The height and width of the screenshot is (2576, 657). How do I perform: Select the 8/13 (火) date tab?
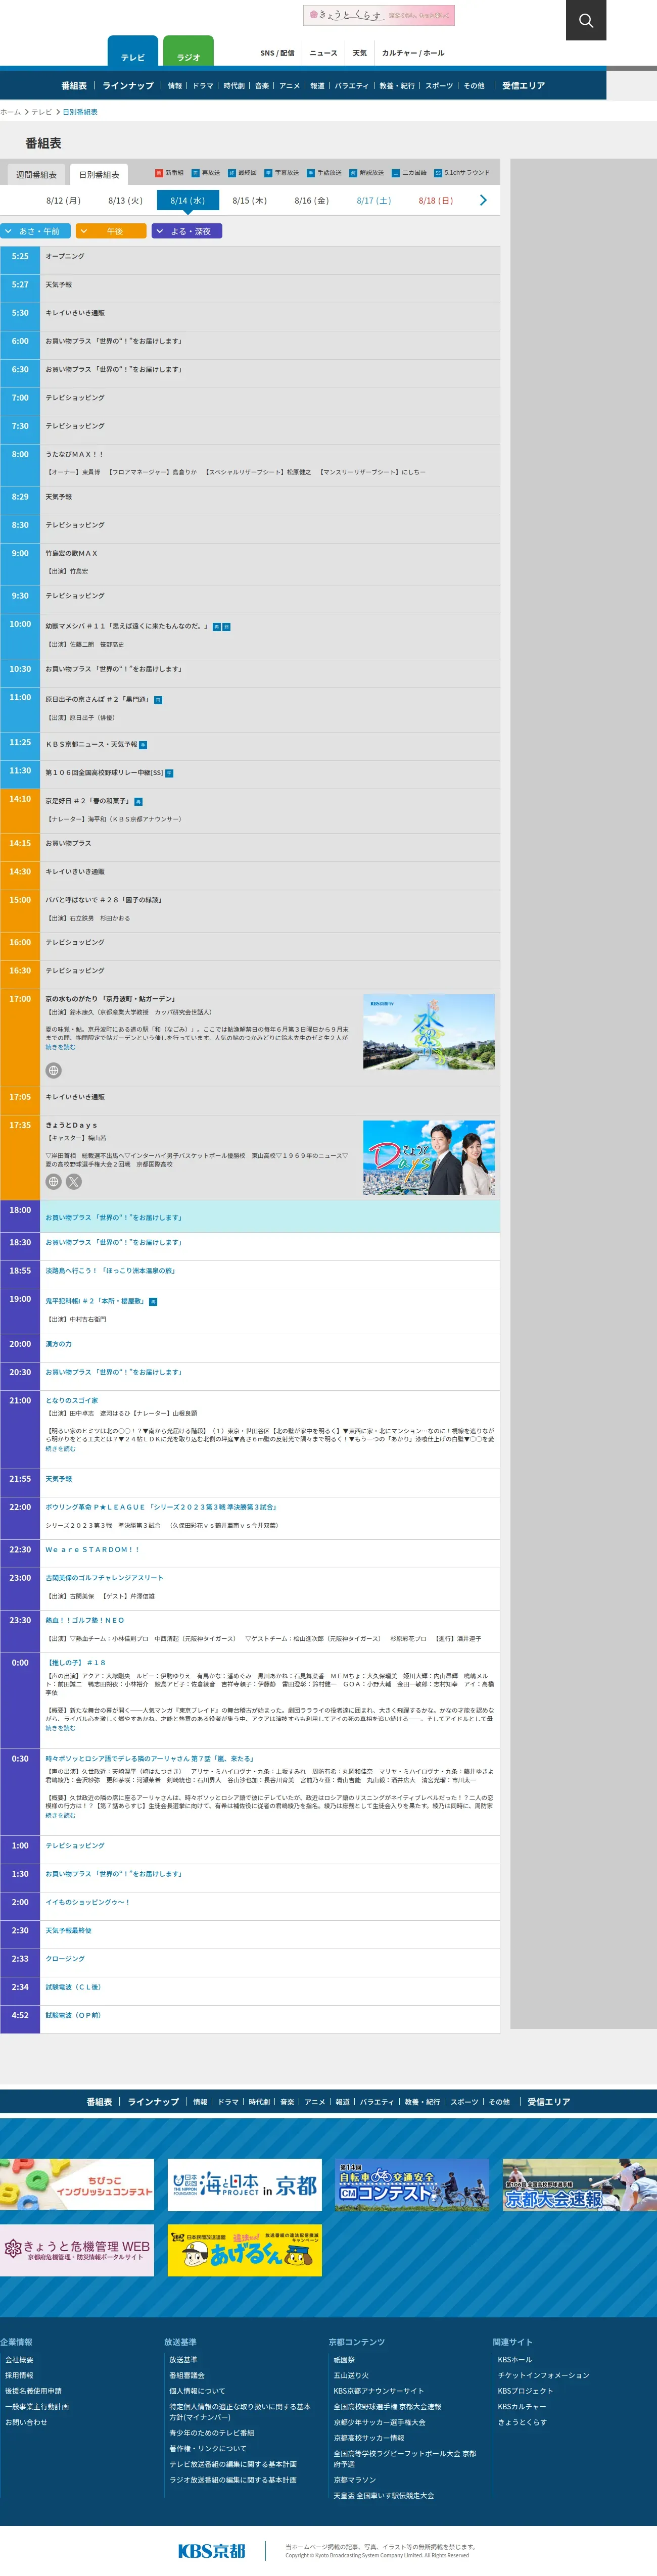(125, 201)
